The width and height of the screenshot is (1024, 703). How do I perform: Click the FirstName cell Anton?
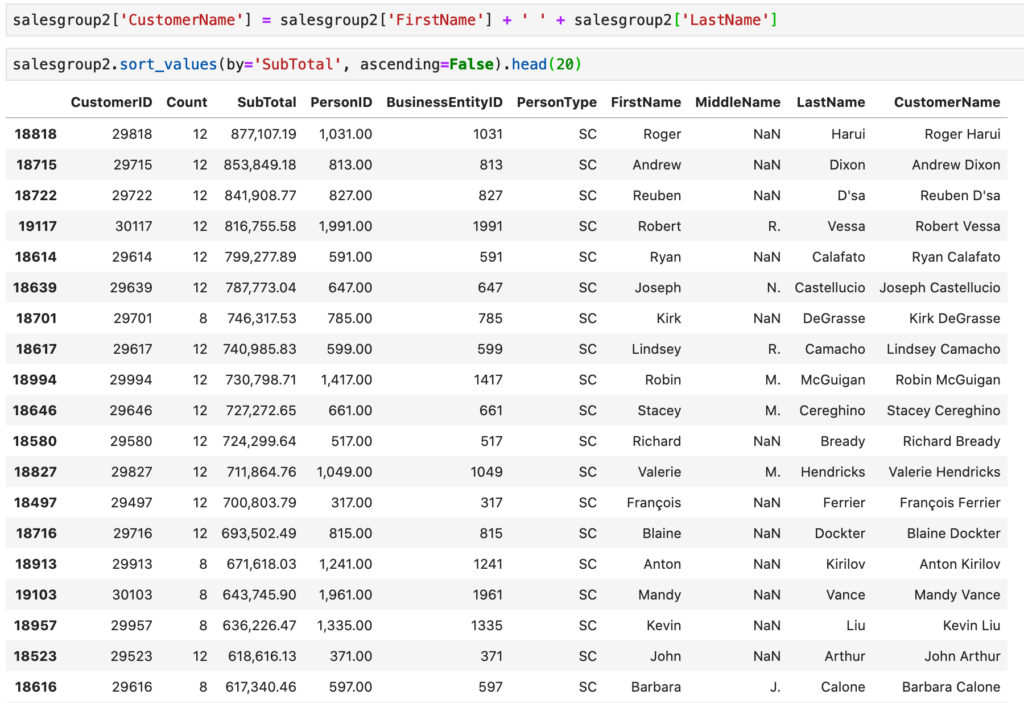click(662, 564)
